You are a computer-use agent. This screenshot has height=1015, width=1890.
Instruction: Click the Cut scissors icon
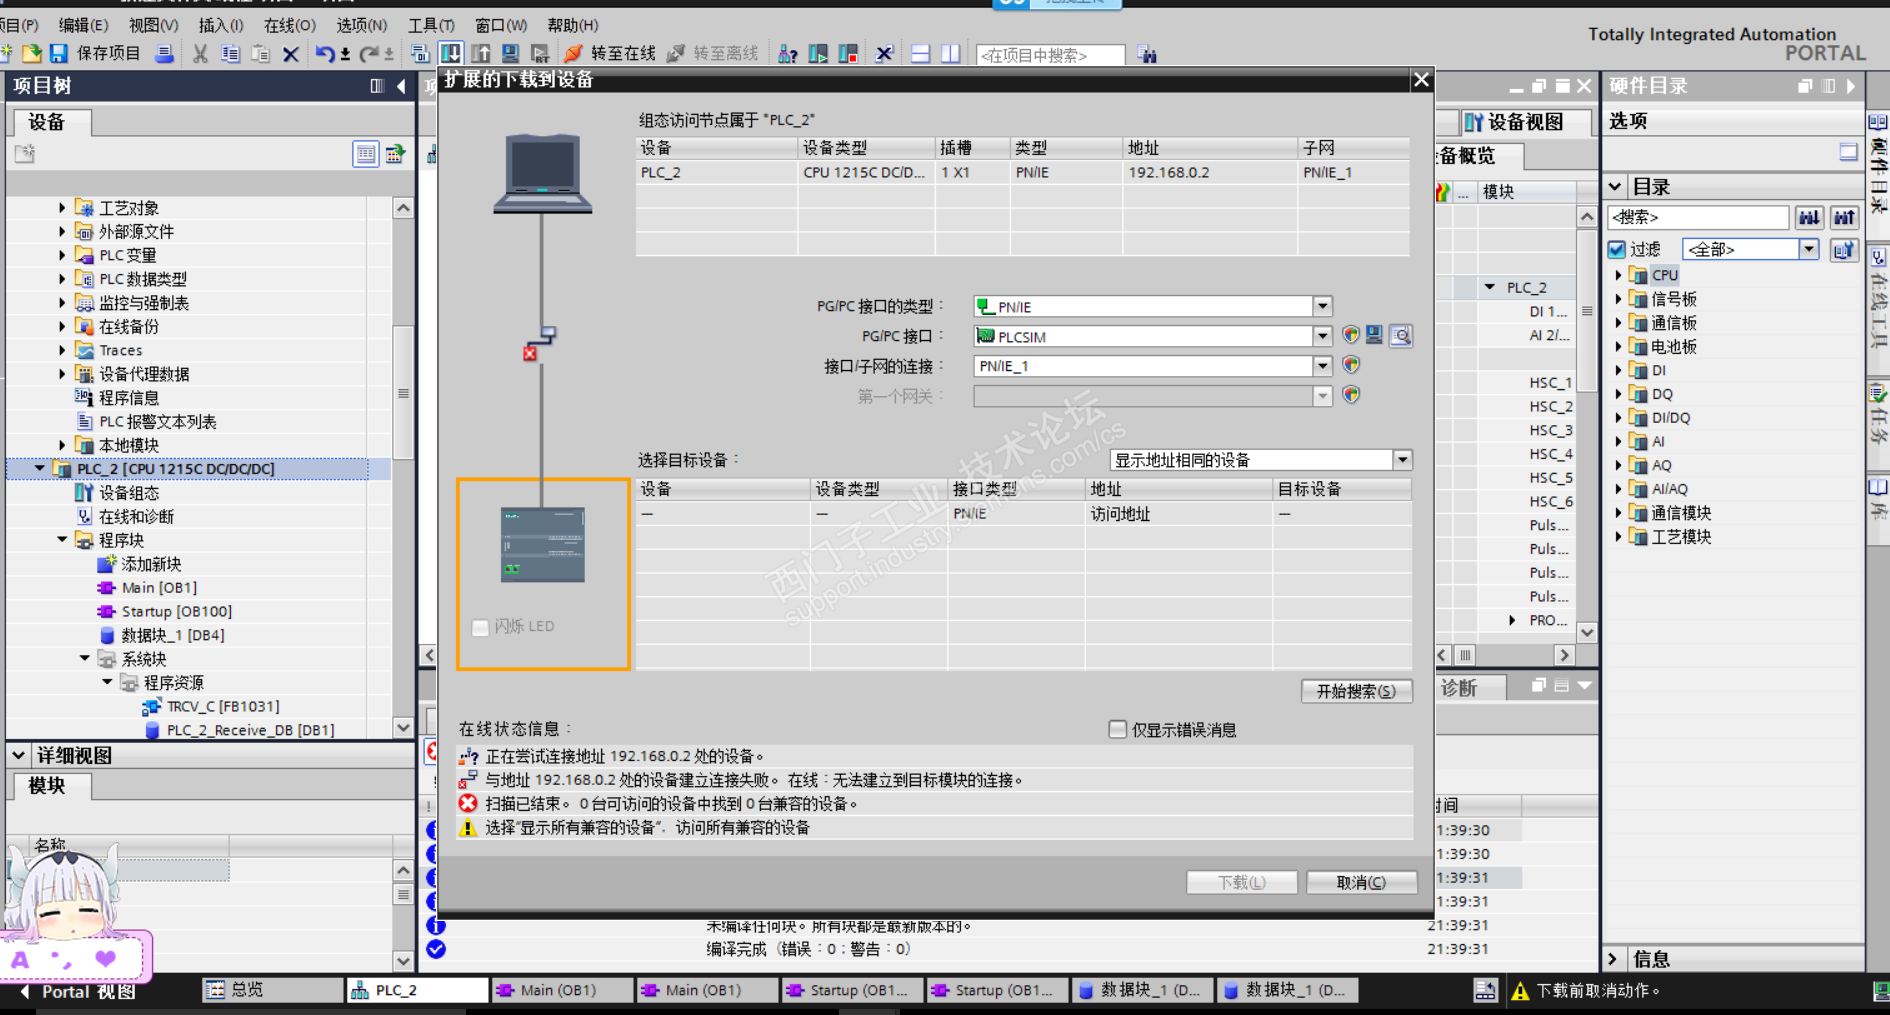pos(200,53)
